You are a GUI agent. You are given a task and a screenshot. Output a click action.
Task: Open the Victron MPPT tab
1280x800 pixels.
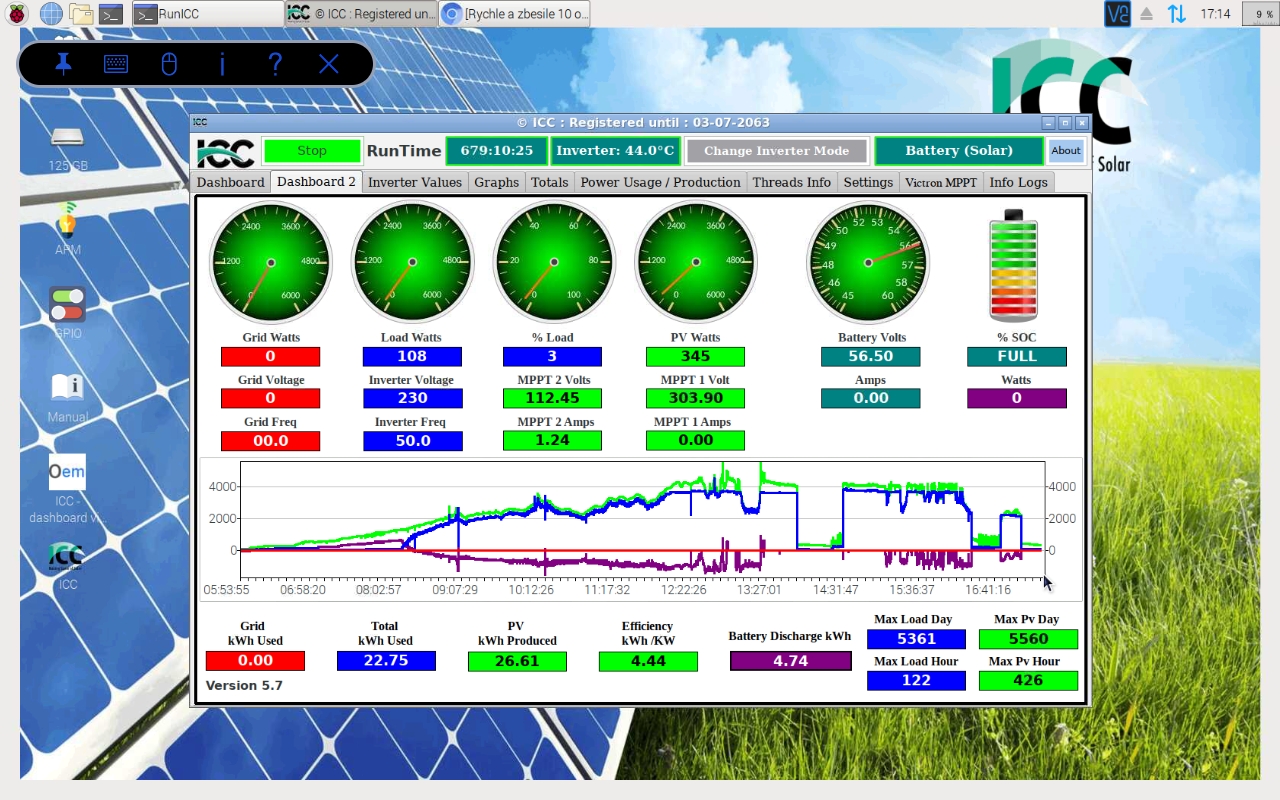940,182
